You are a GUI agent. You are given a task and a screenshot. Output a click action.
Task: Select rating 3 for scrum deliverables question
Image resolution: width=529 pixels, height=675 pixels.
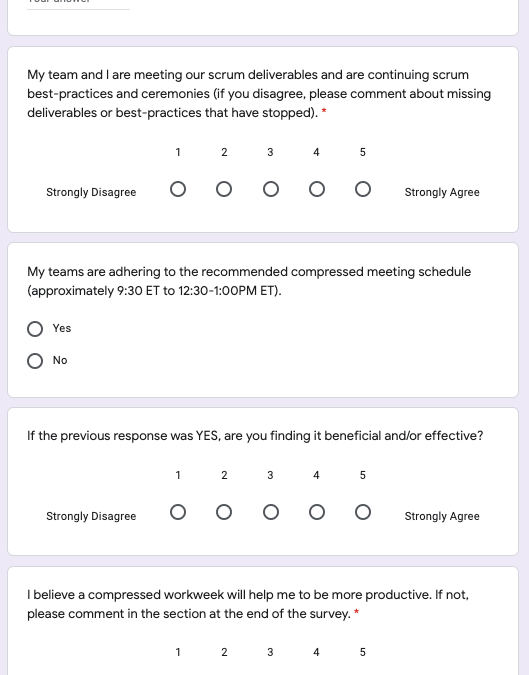[x=271, y=189]
